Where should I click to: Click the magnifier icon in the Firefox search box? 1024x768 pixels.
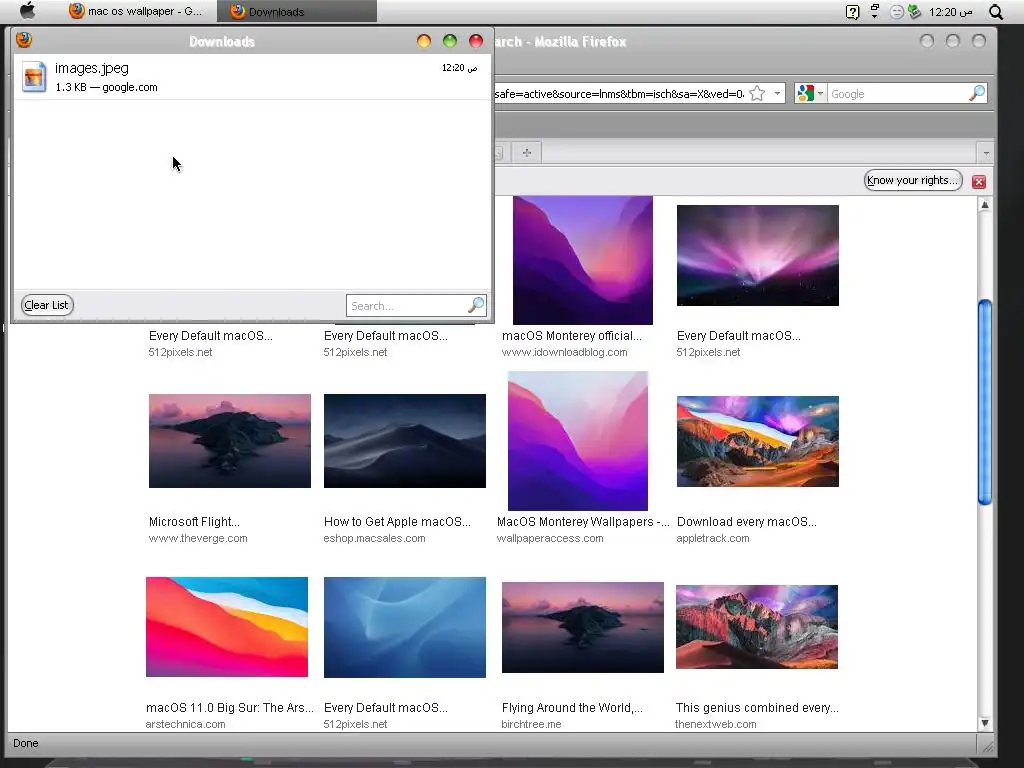tap(976, 93)
